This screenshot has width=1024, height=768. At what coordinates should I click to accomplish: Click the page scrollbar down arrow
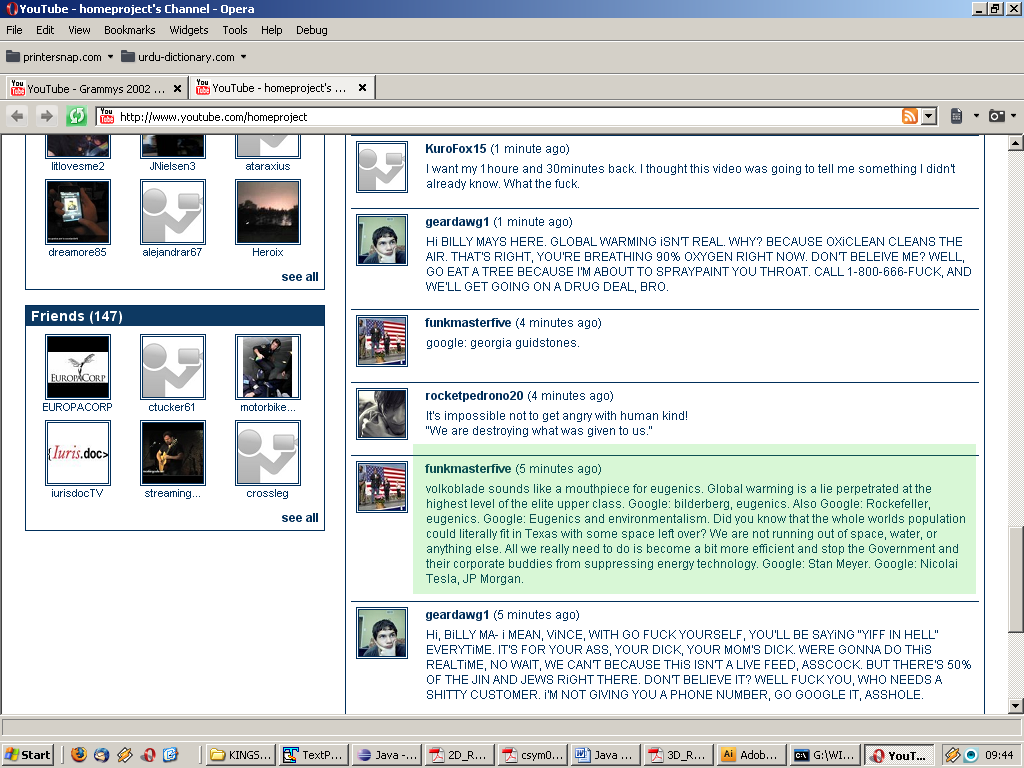coord(1016,706)
